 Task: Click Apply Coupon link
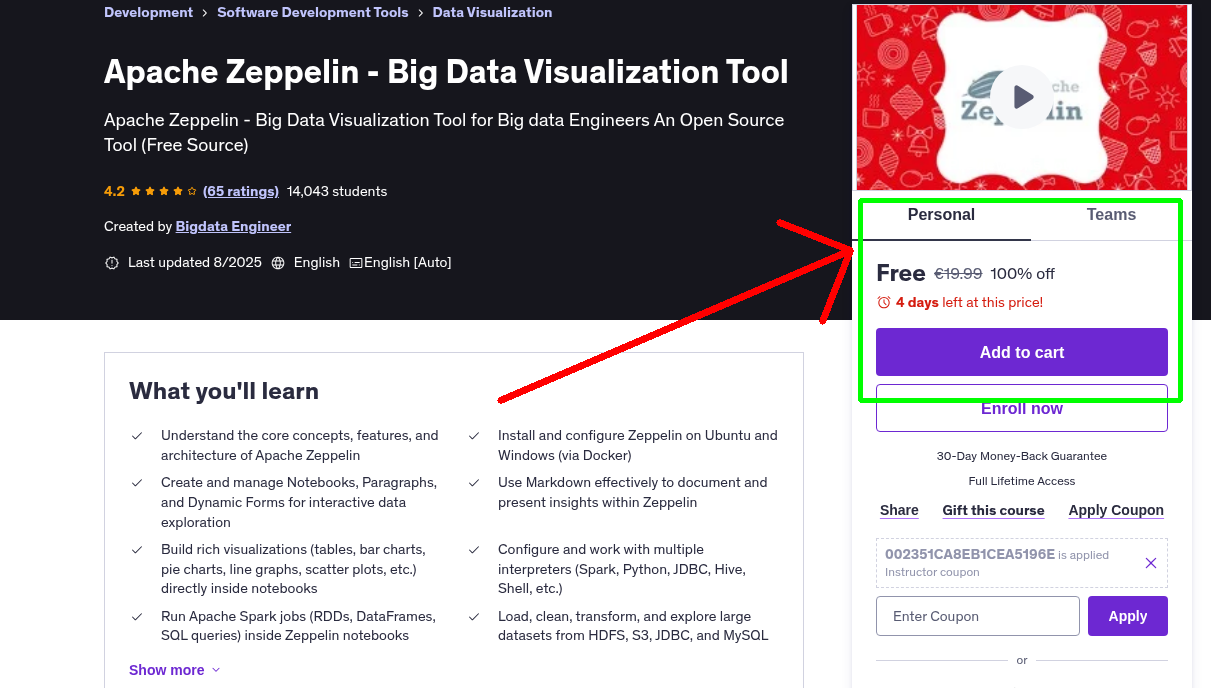pos(1116,510)
